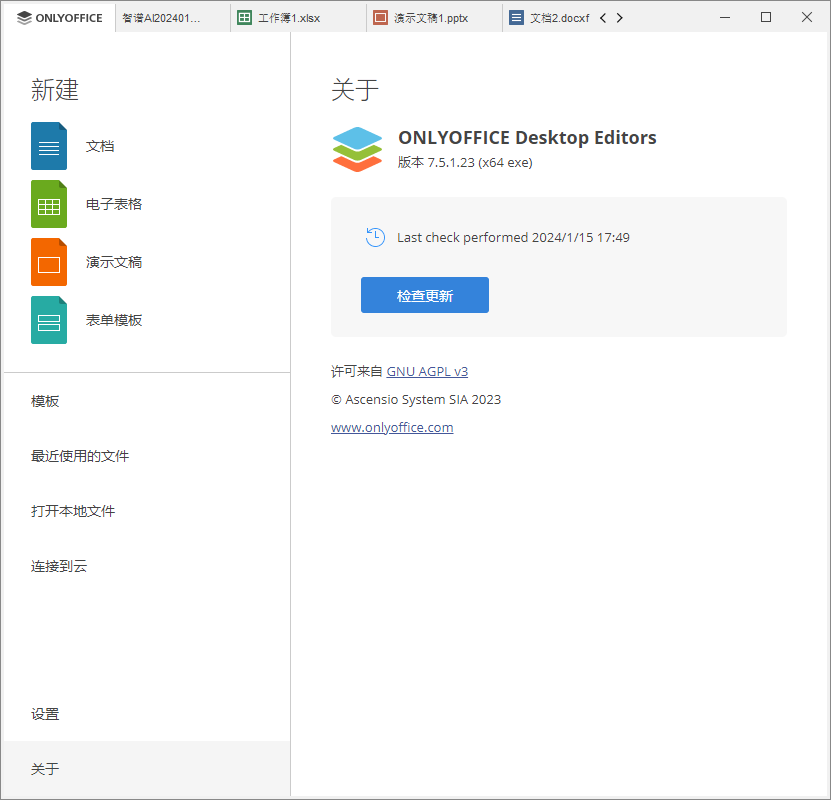Switch to the 智谱AI202401 tab
Screen dimensions: 831x800
pos(172,18)
